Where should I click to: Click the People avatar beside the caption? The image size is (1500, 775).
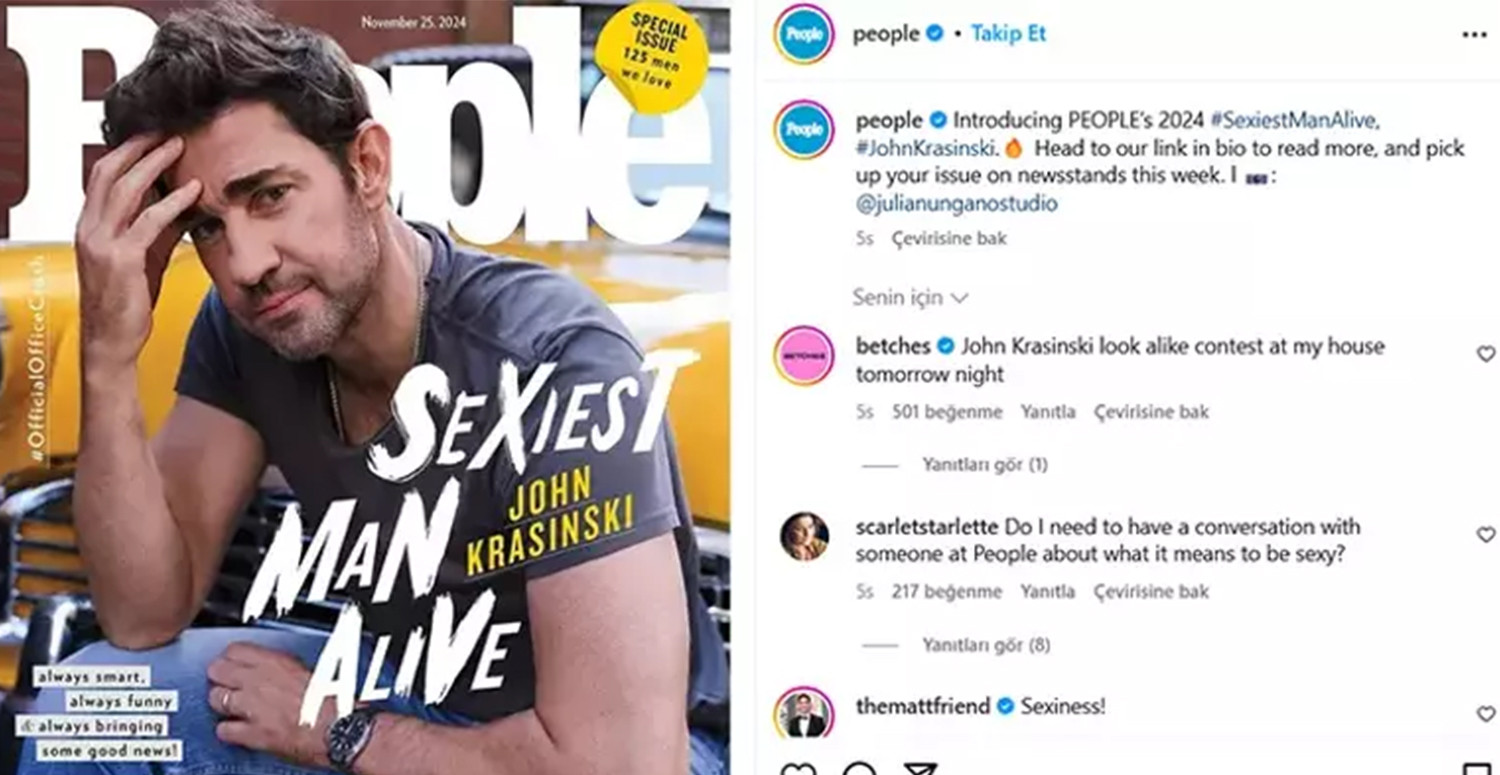pyautogui.click(x=804, y=130)
